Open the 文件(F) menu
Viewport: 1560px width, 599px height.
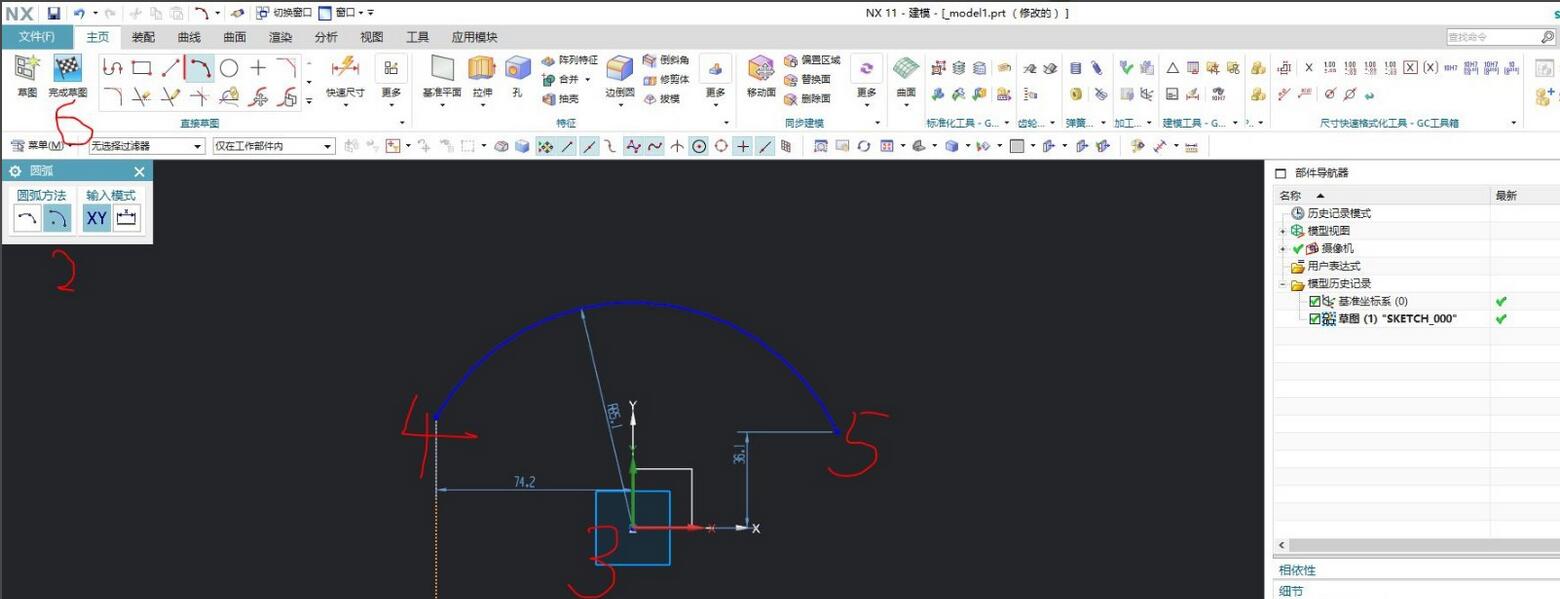pos(37,37)
